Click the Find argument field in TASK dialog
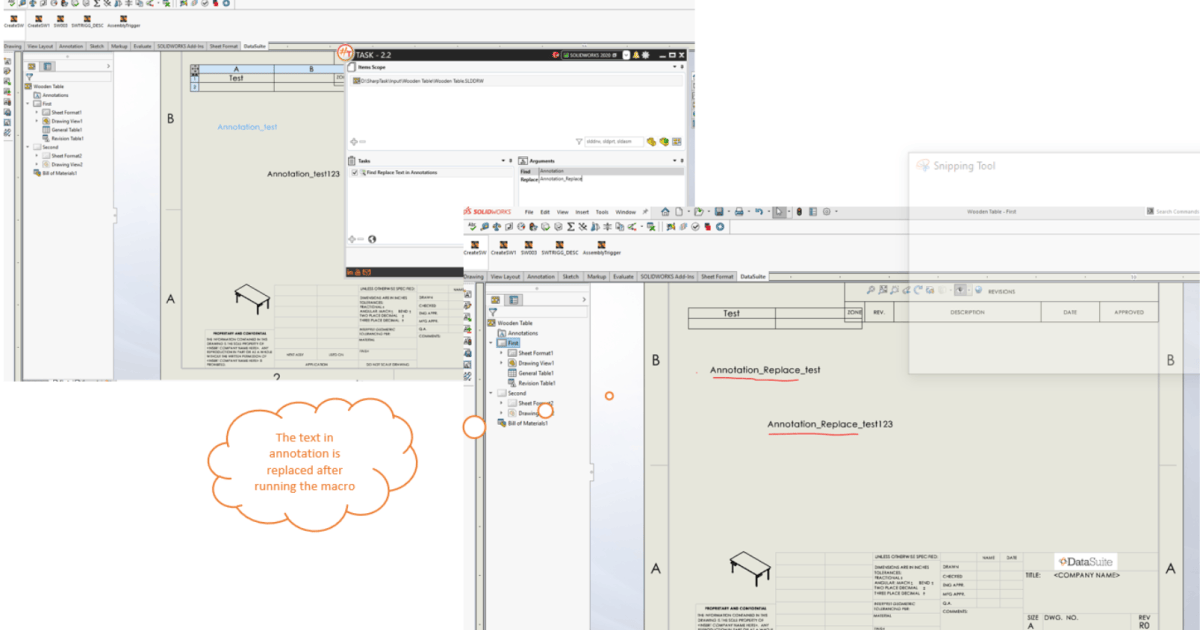The image size is (1200, 630). coord(611,171)
